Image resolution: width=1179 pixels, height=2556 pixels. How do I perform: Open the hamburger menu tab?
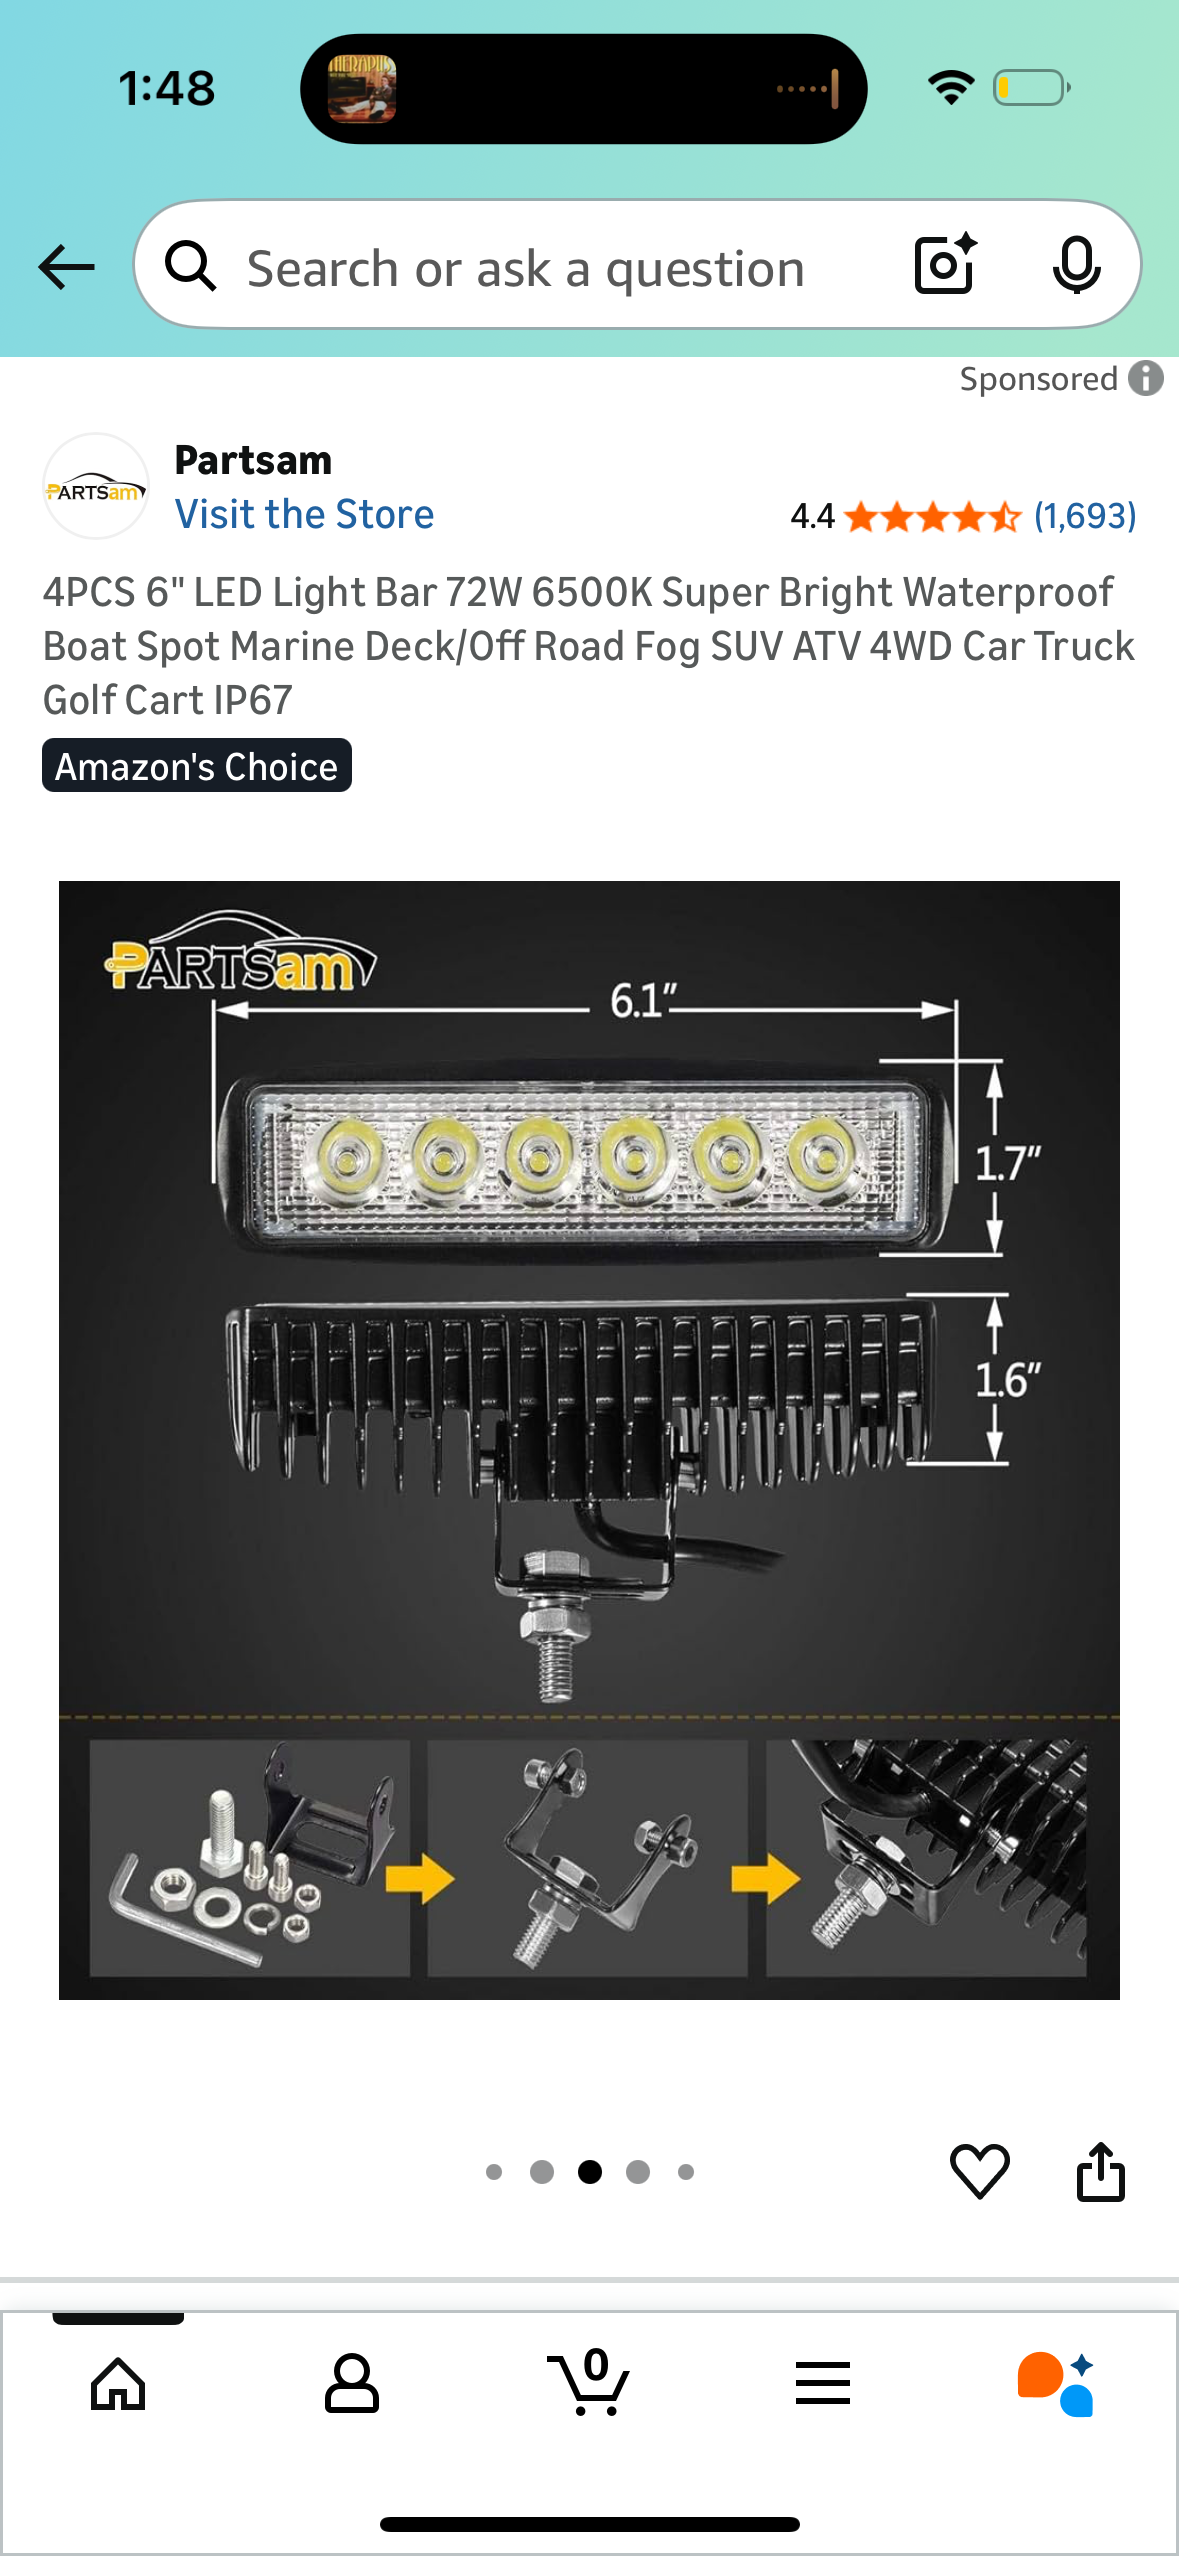coord(823,2383)
